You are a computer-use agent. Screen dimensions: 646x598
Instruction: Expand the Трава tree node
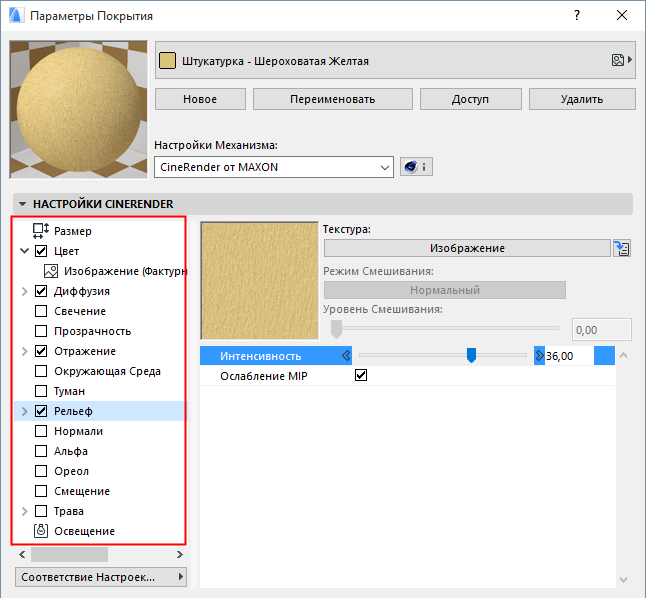pos(24,511)
